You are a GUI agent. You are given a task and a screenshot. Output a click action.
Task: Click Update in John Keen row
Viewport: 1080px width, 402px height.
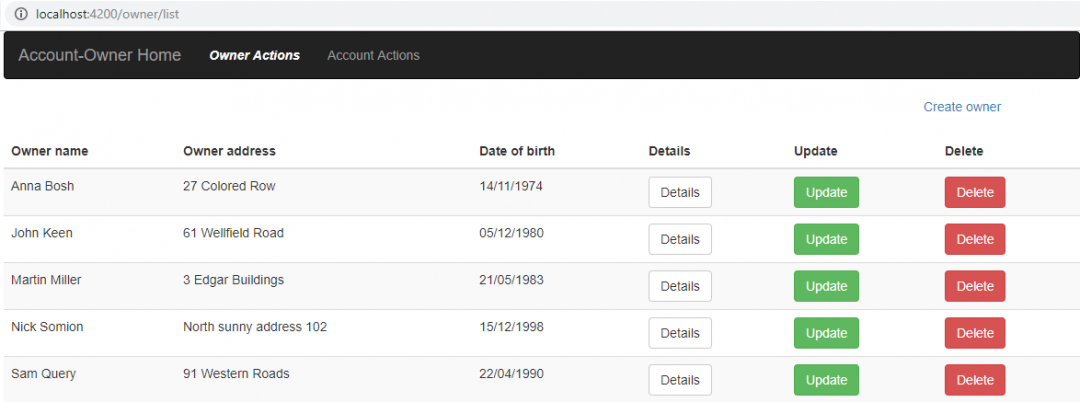click(x=827, y=239)
